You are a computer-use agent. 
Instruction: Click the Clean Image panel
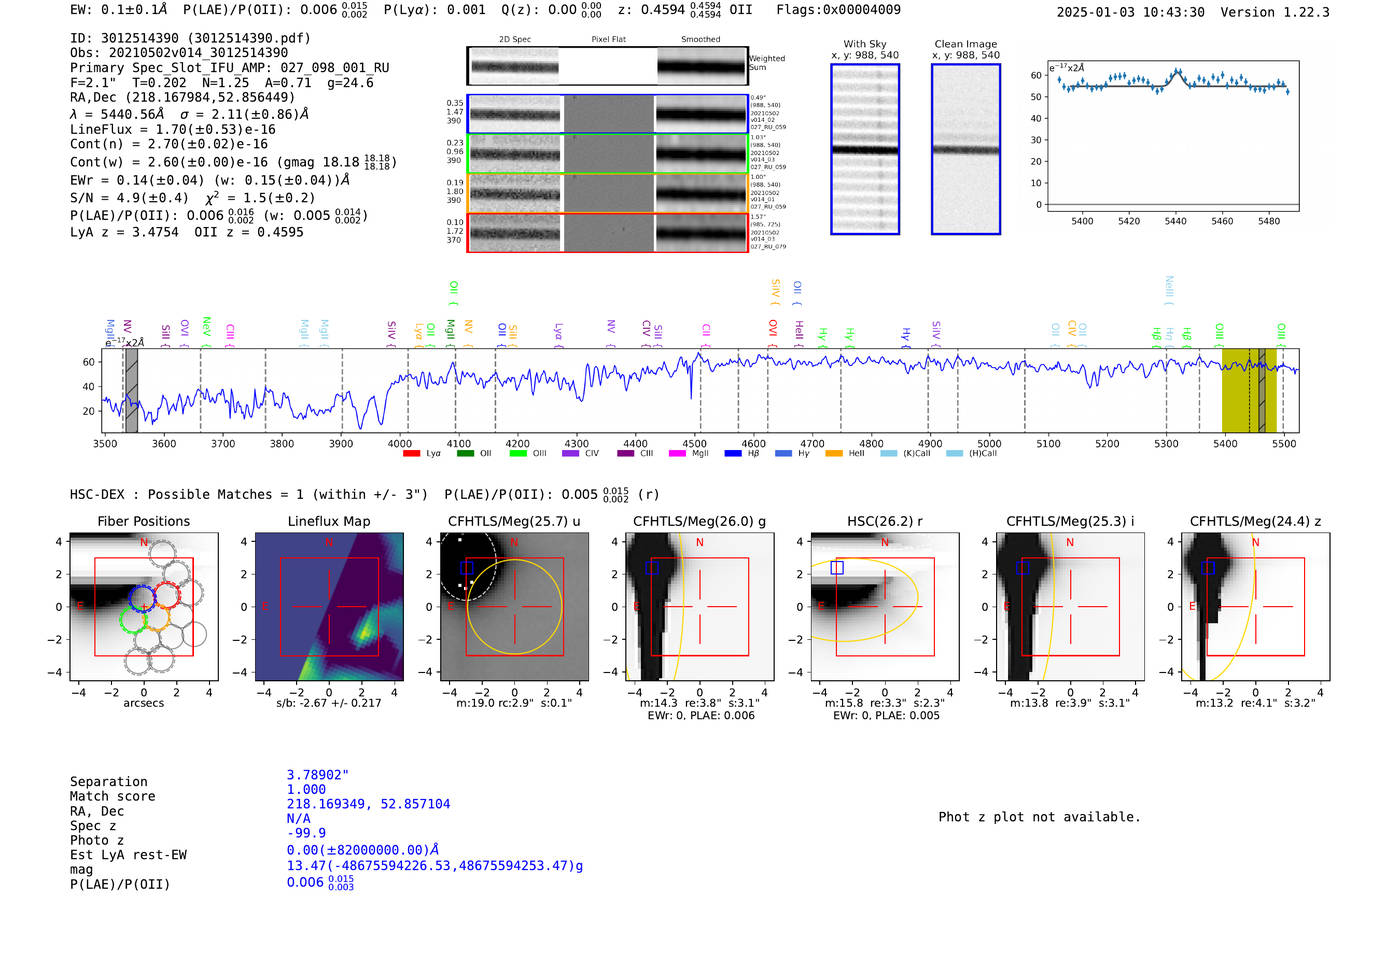pyautogui.click(x=966, y=149)
